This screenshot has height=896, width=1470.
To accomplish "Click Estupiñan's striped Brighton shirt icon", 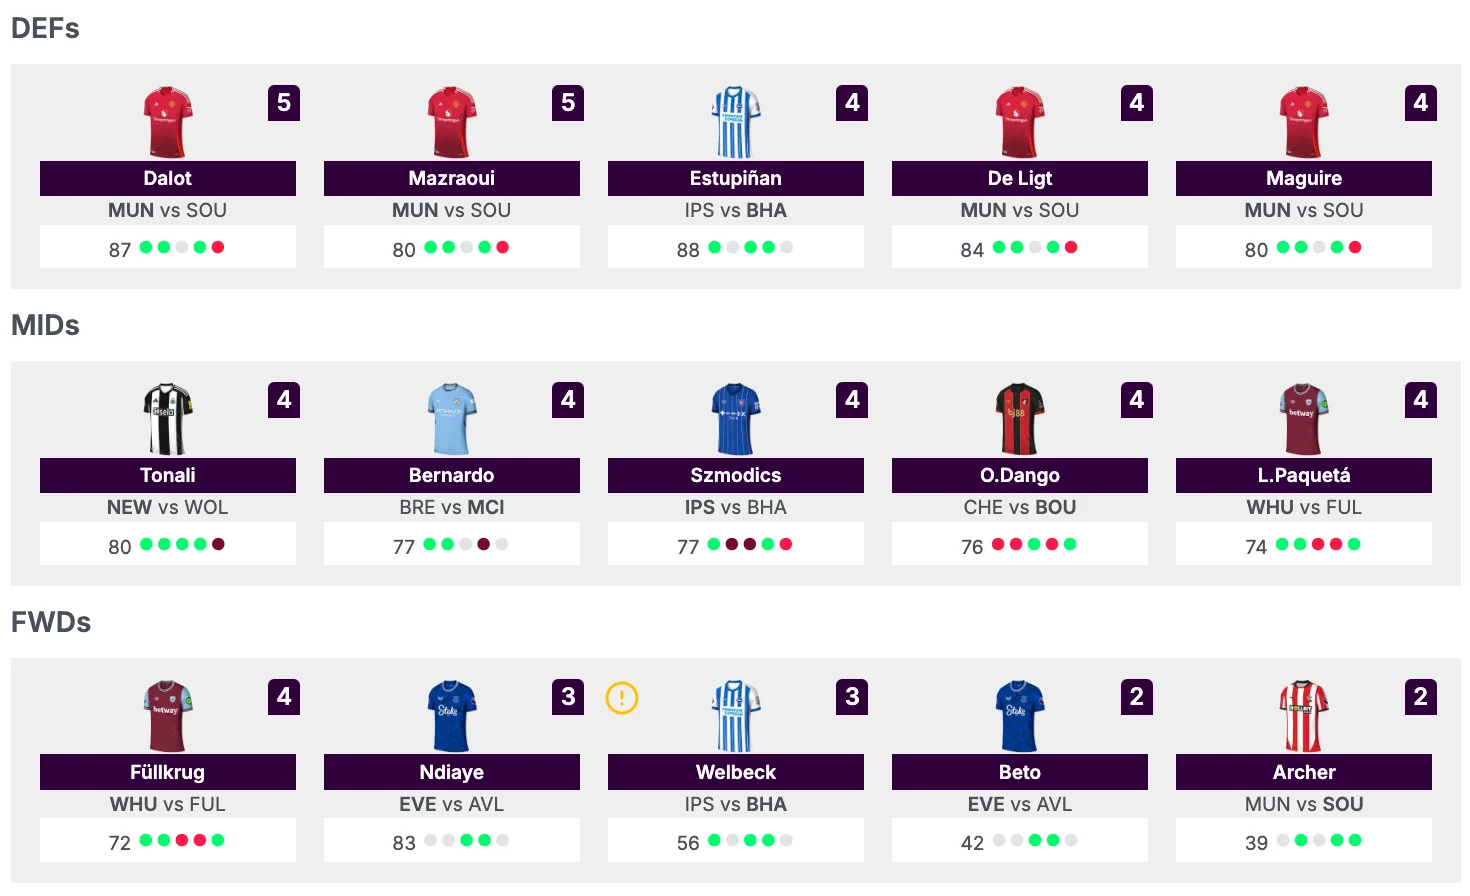I will (735, 122).
